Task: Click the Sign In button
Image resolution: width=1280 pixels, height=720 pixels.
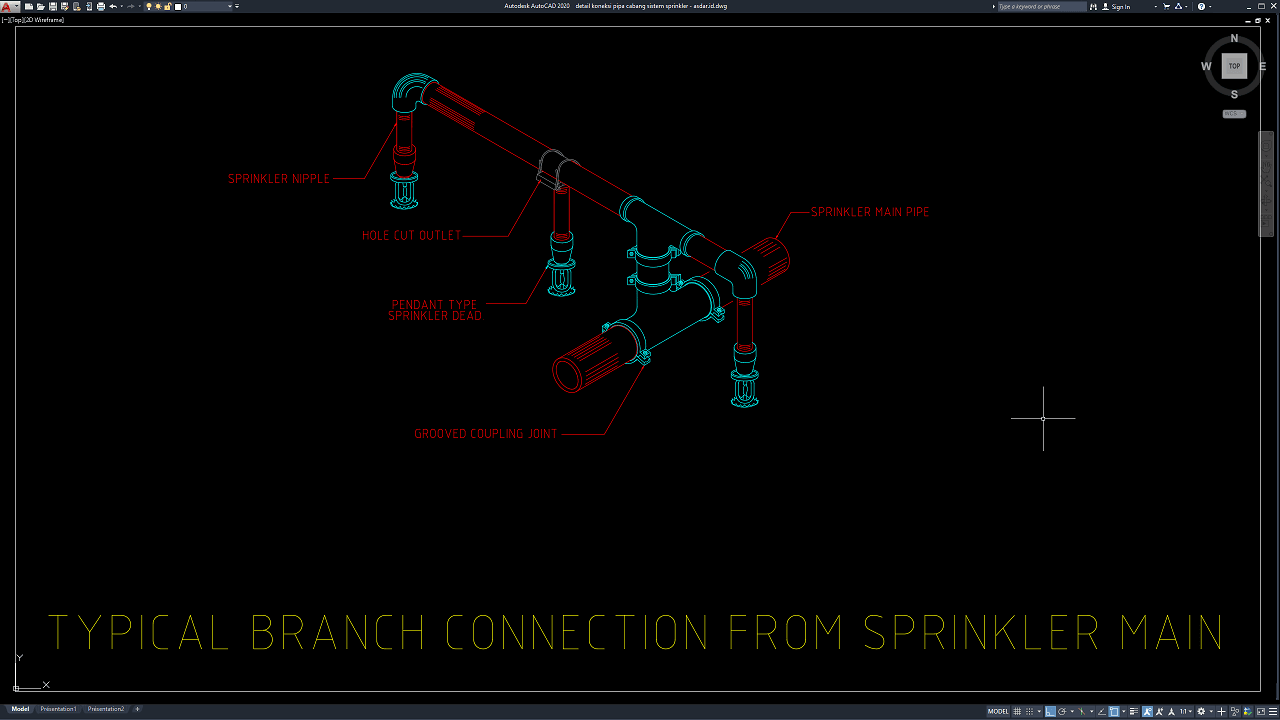Action: click(x=1120, y=6)
